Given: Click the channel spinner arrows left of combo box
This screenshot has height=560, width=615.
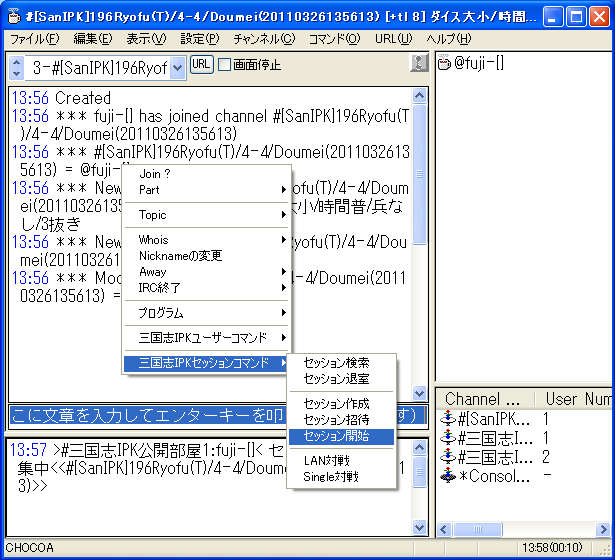Looking at the screenshot, I should (x=16, y=67).
